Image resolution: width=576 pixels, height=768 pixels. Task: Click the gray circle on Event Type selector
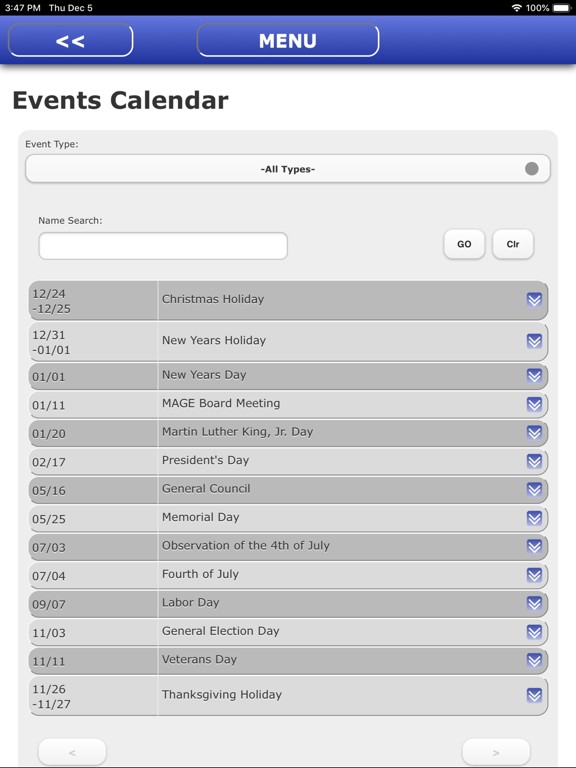[x=531, y=168]
